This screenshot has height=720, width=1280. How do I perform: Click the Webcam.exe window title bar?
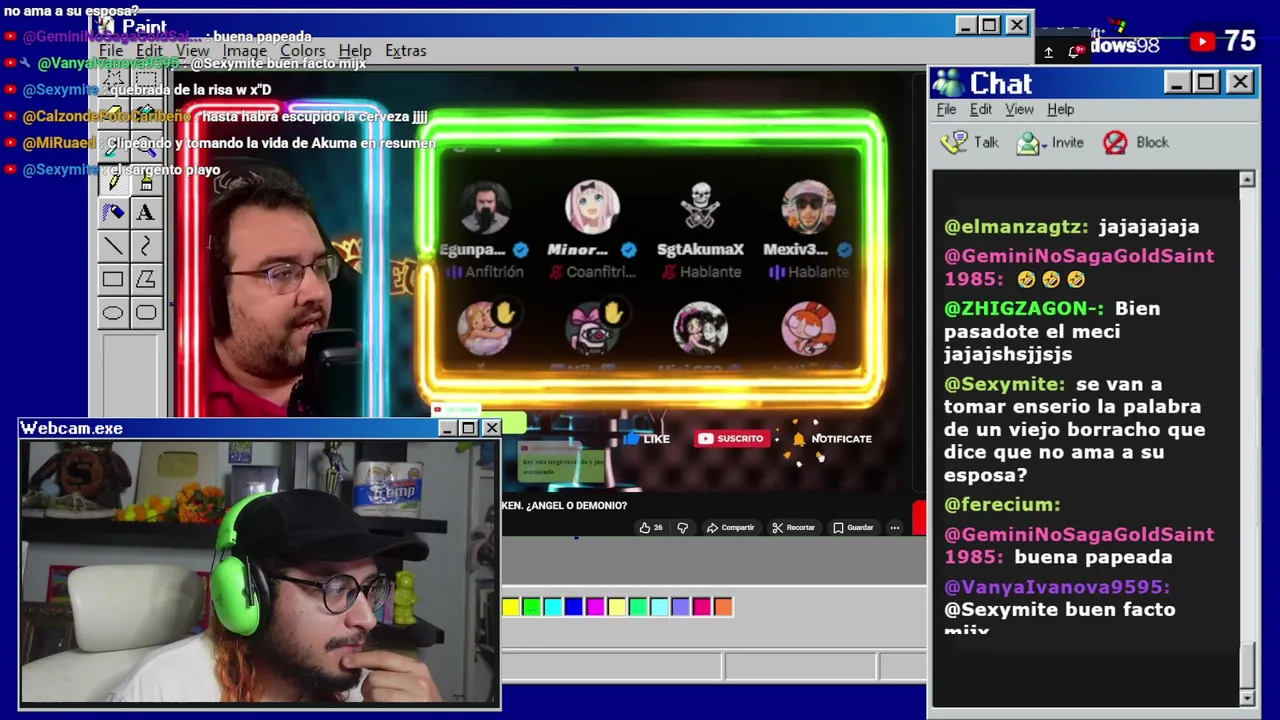click(260, 428)
